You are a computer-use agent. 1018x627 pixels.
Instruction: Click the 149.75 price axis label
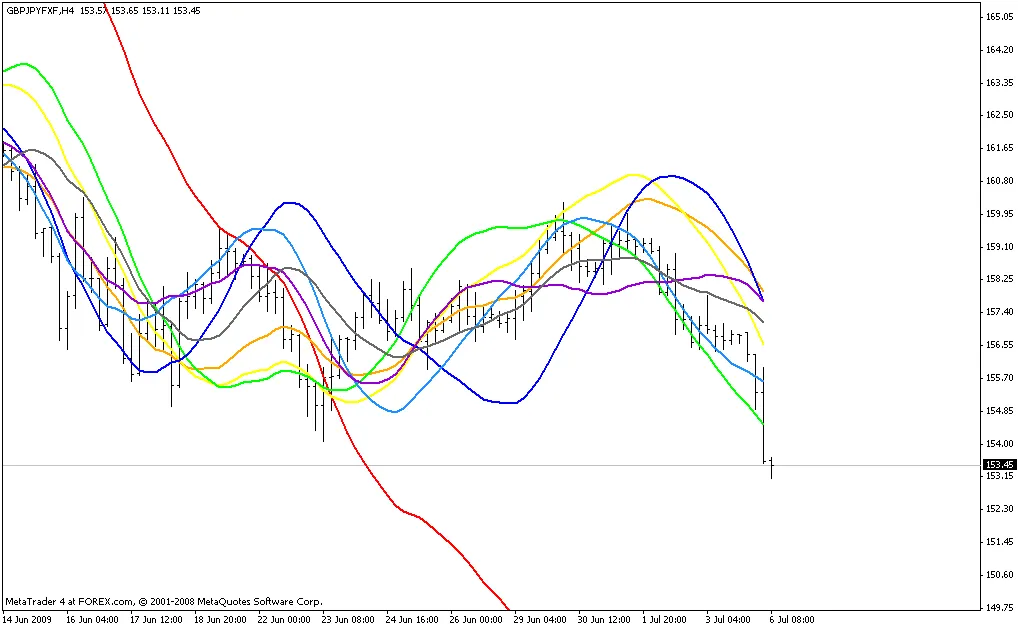coord(999,607)
